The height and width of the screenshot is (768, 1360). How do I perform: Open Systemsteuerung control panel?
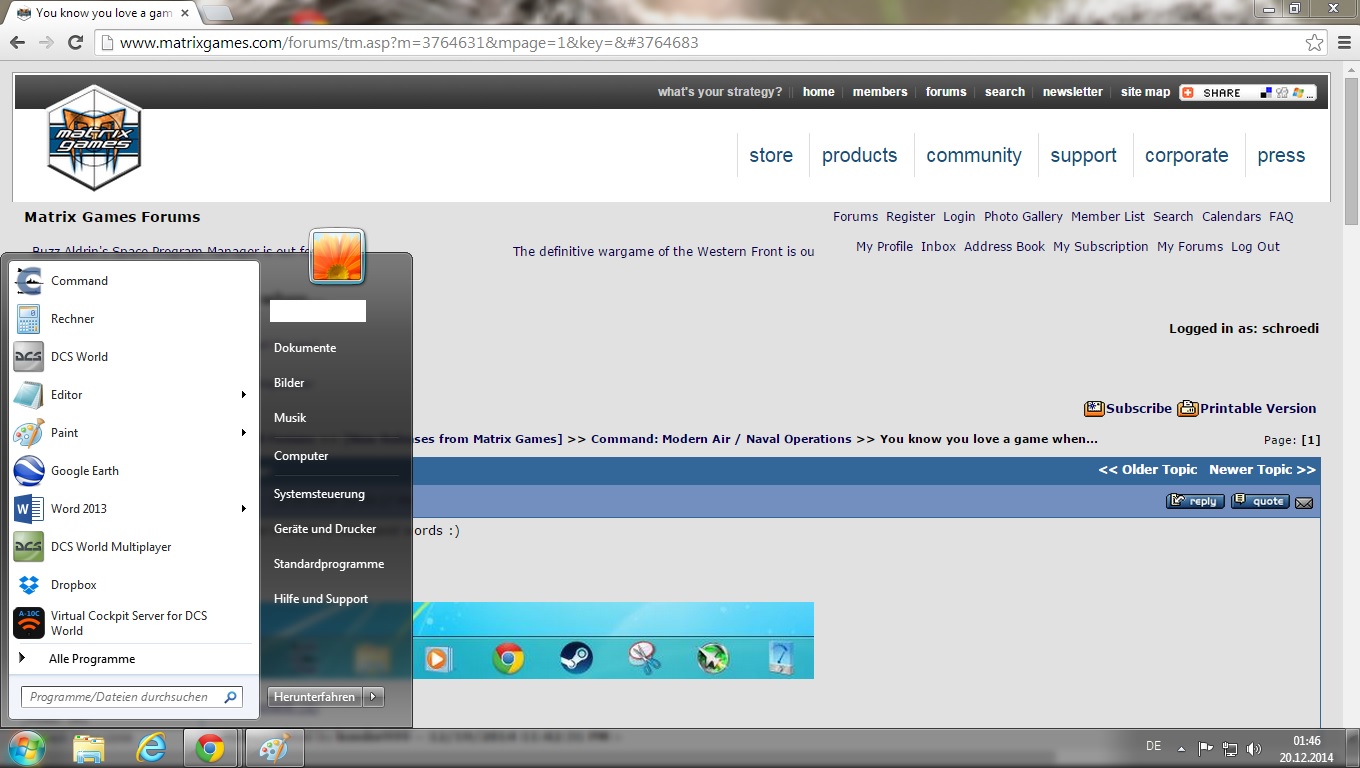[x=319, y=494]
